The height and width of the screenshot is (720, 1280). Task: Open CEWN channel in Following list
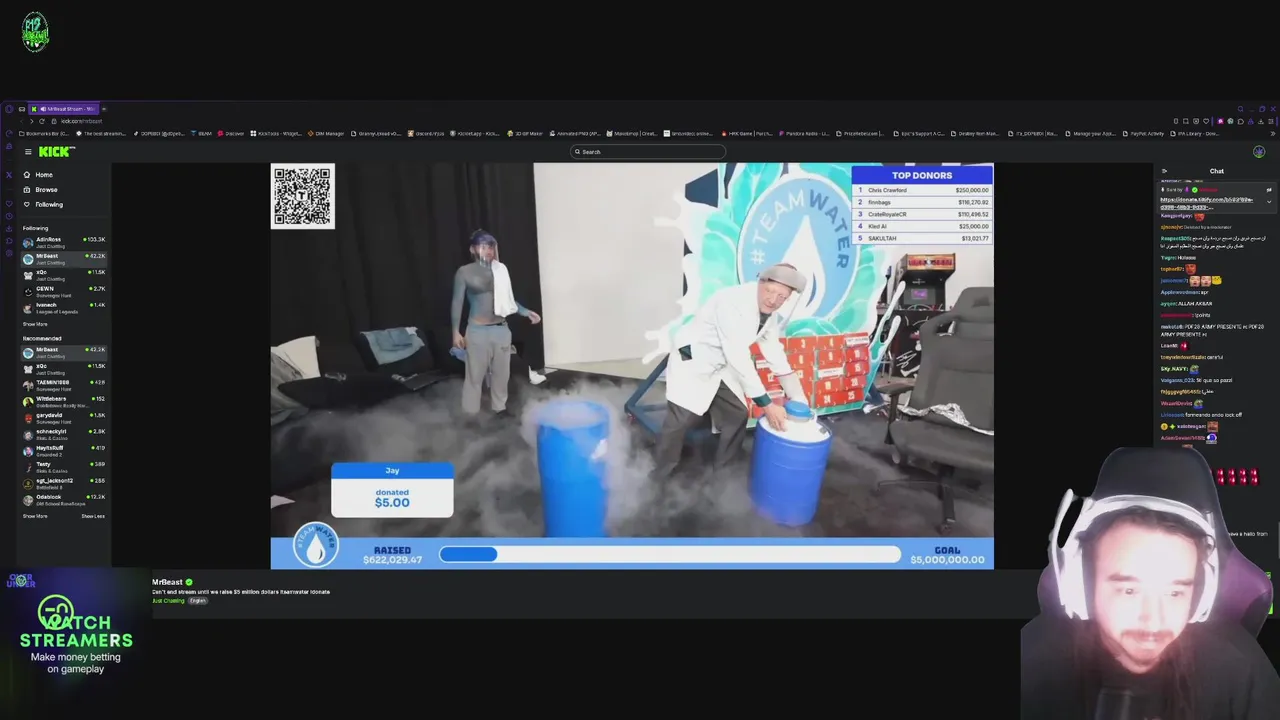[x=64, y=291]
